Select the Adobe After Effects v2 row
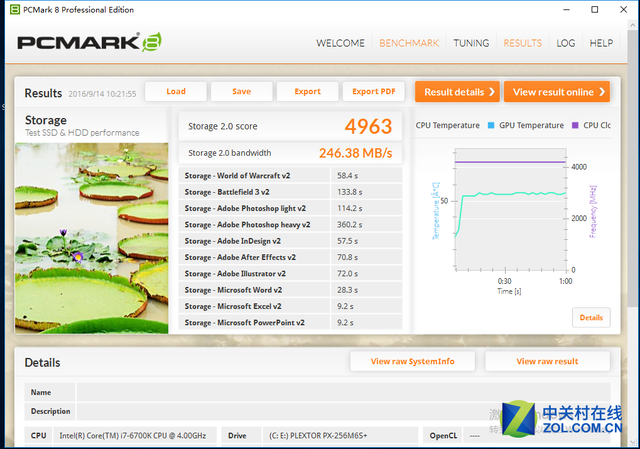This screenshot has width=640, height=449. click(290, 257)
